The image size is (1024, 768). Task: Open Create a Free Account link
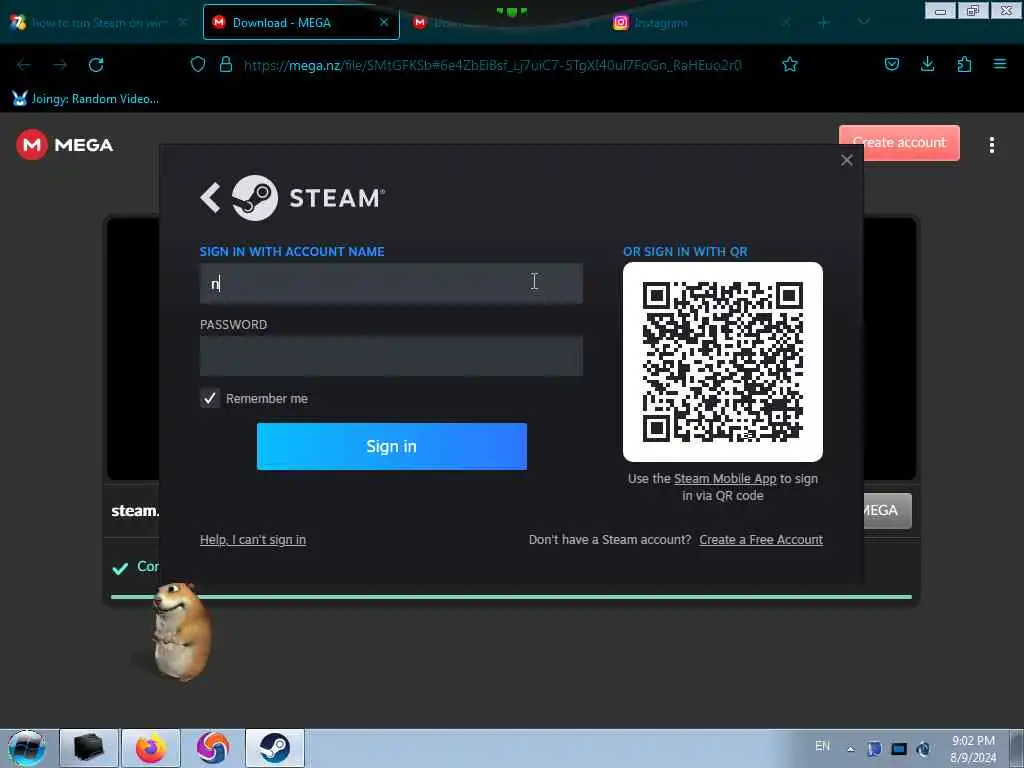point(761,539)
